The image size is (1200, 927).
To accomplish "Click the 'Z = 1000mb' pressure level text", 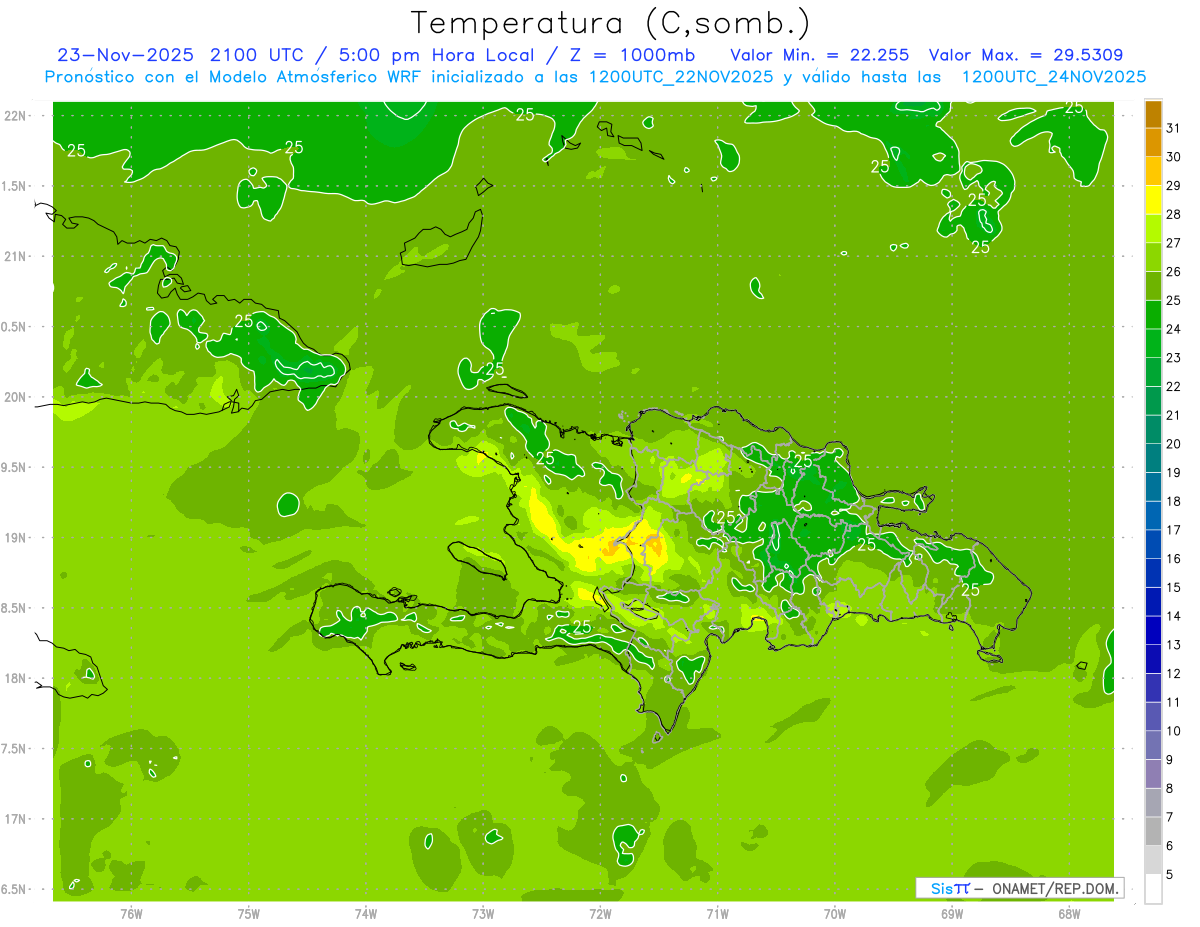I will click(633, 54).
